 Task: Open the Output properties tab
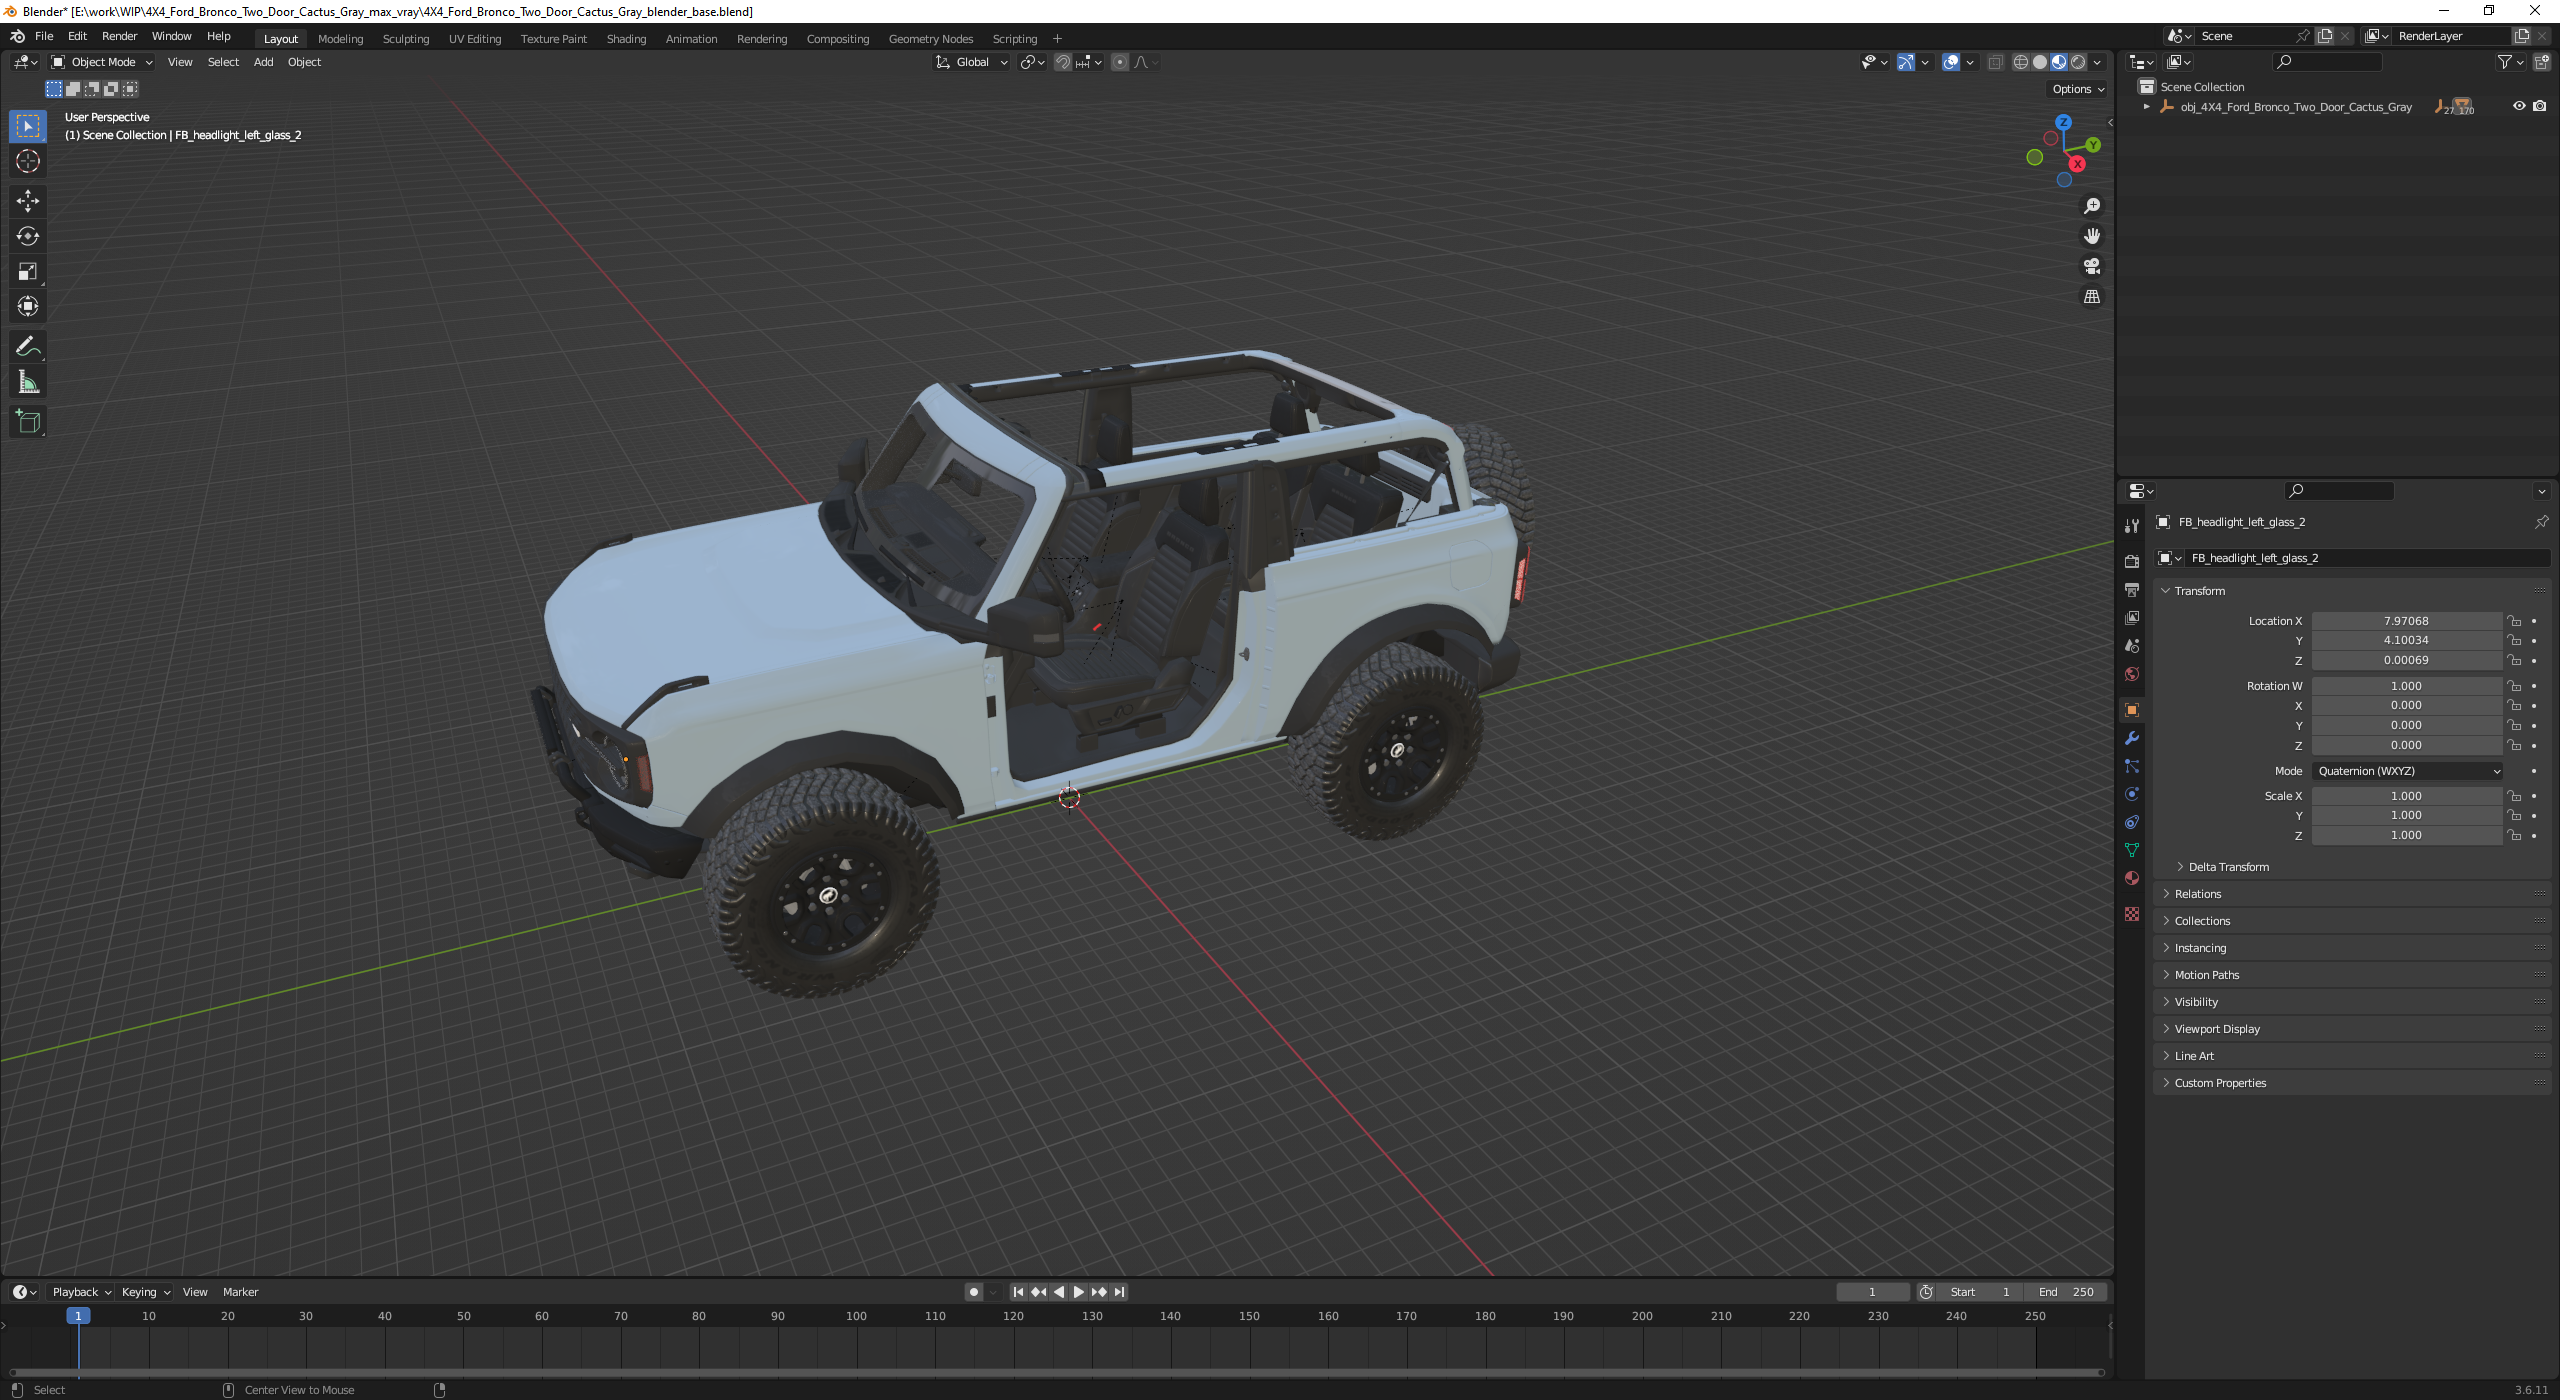pyautogui.click(x=2132, y=590)
